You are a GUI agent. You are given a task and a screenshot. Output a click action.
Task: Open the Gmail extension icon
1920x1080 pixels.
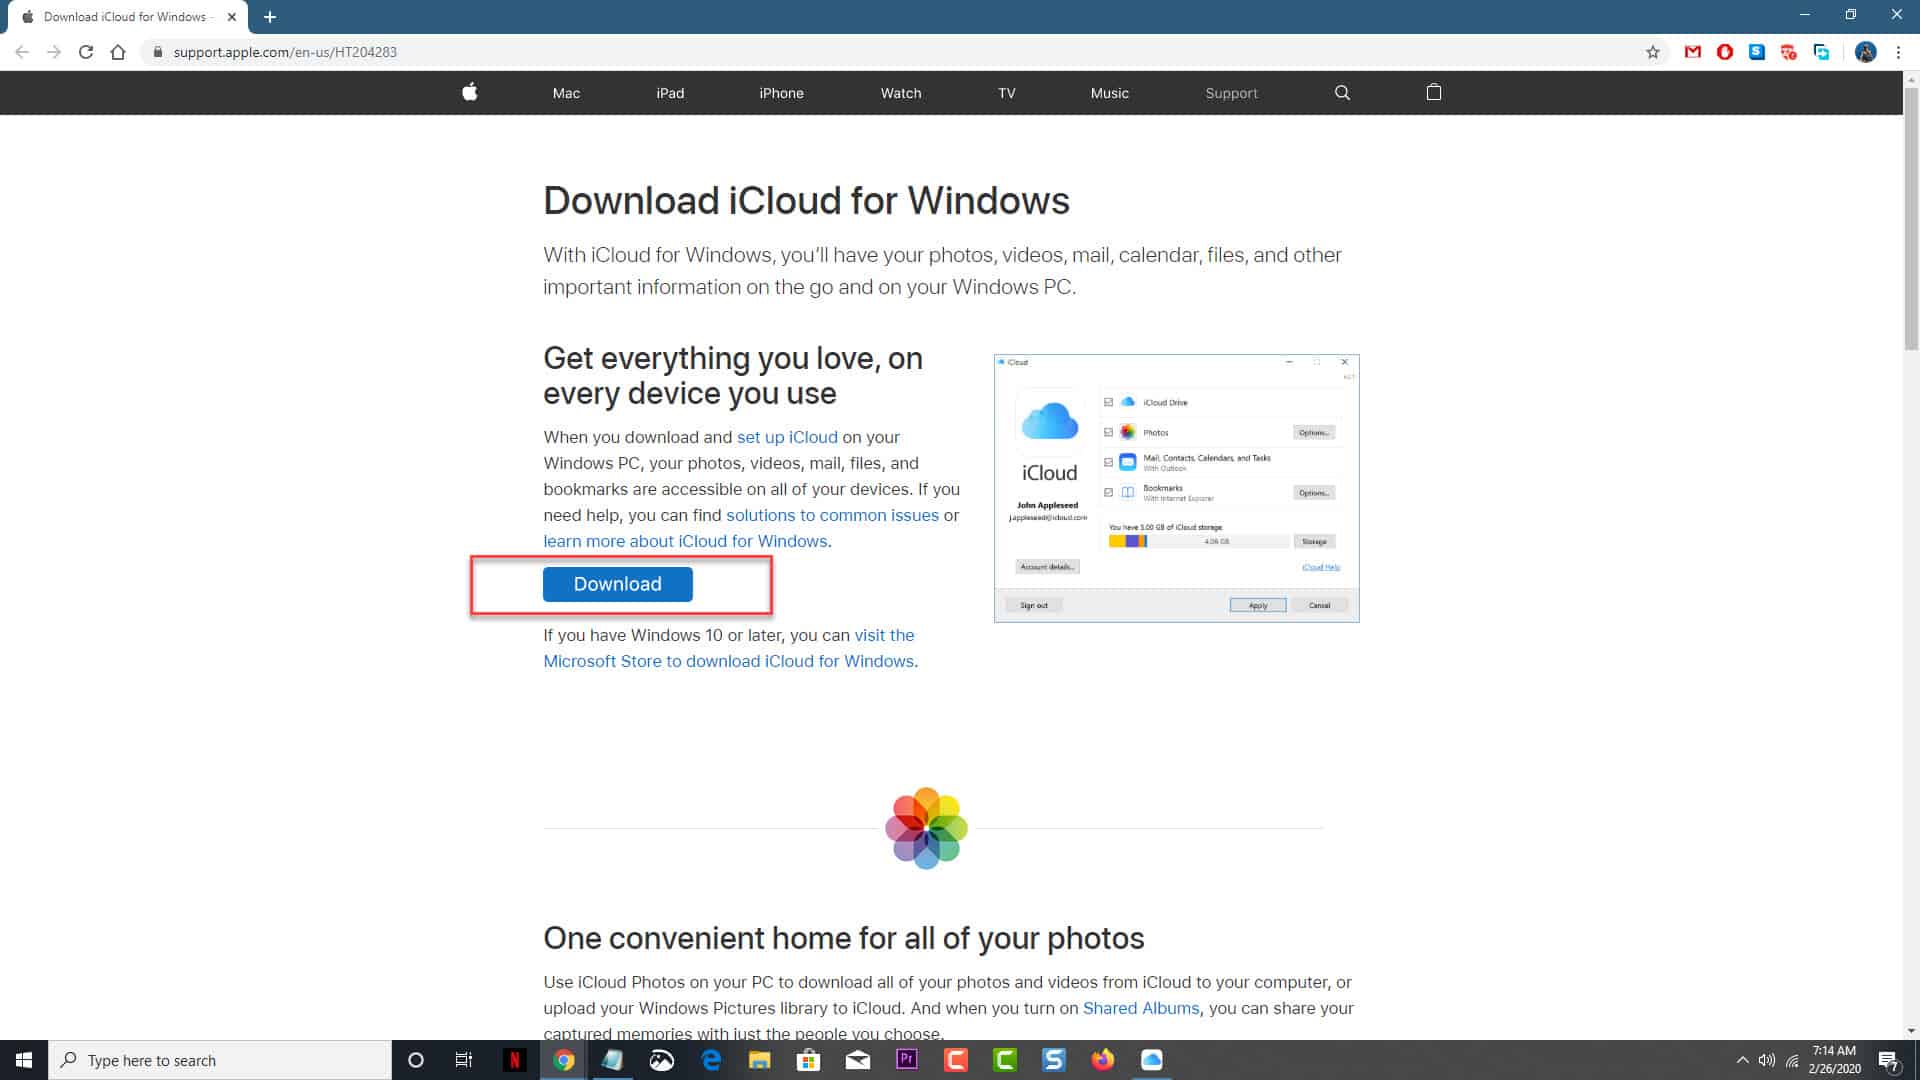point(1692,52)
